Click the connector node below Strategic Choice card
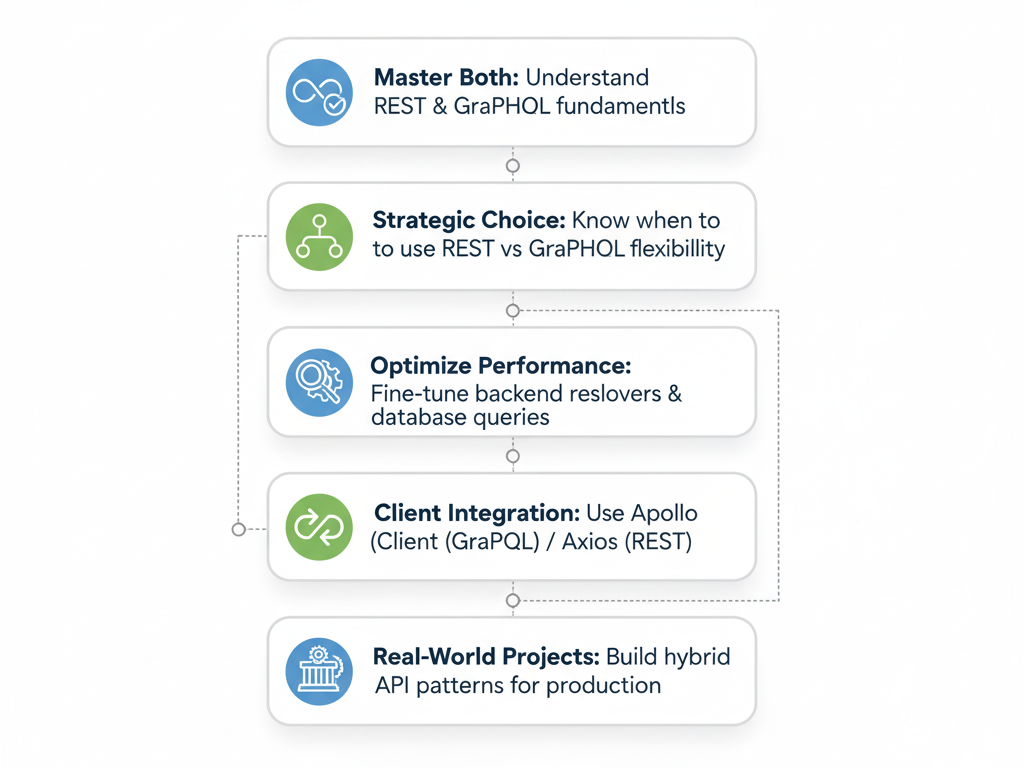The image size is (1024, 768). [513, 311]
